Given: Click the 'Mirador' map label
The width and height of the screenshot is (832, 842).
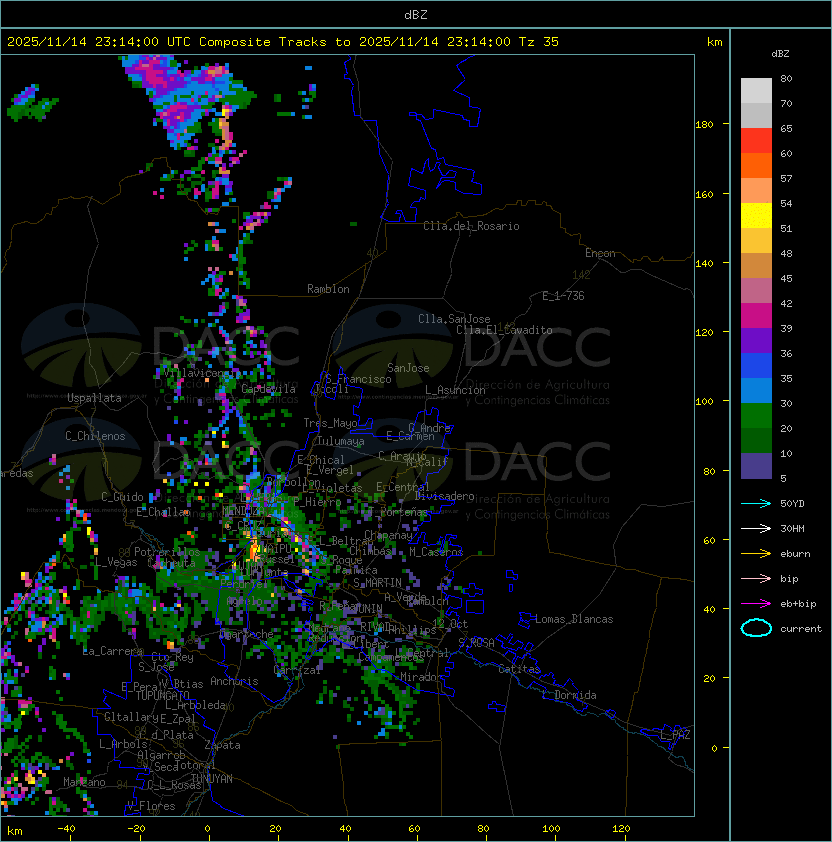Looking at the screenshot, I should 422,677.
